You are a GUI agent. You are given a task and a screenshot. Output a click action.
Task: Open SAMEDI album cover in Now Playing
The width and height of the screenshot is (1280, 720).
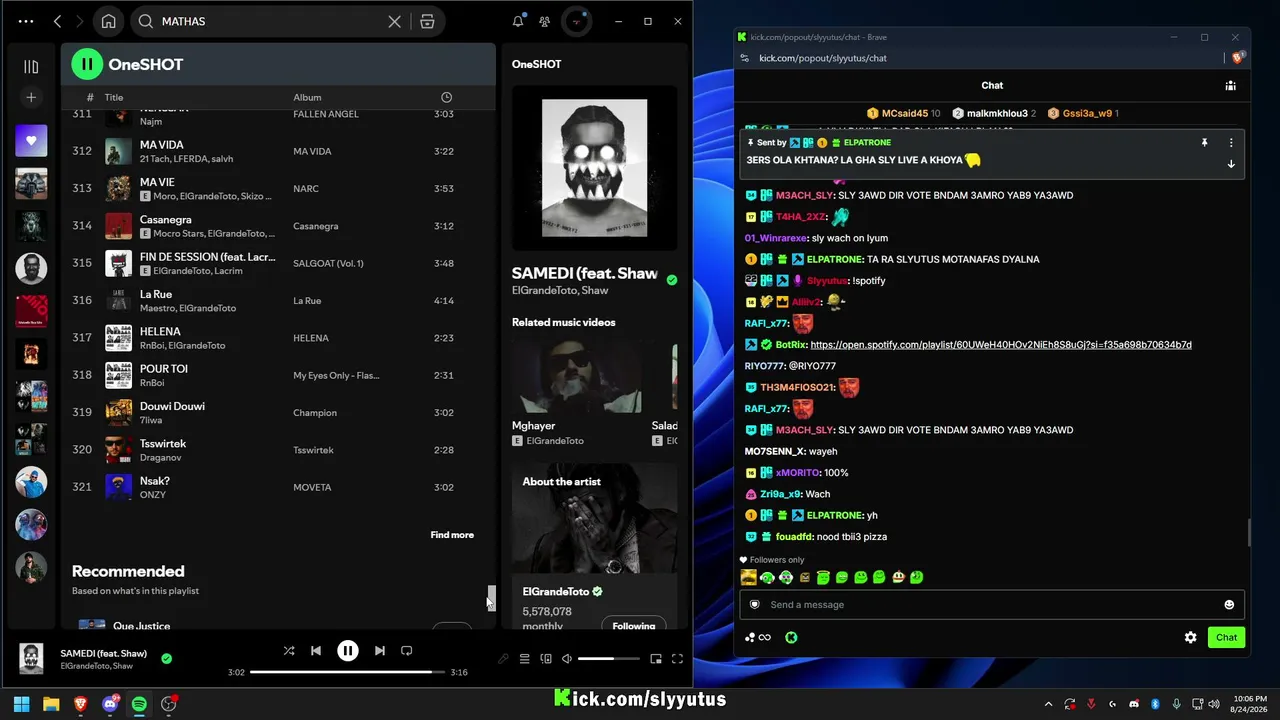point(594,167)
